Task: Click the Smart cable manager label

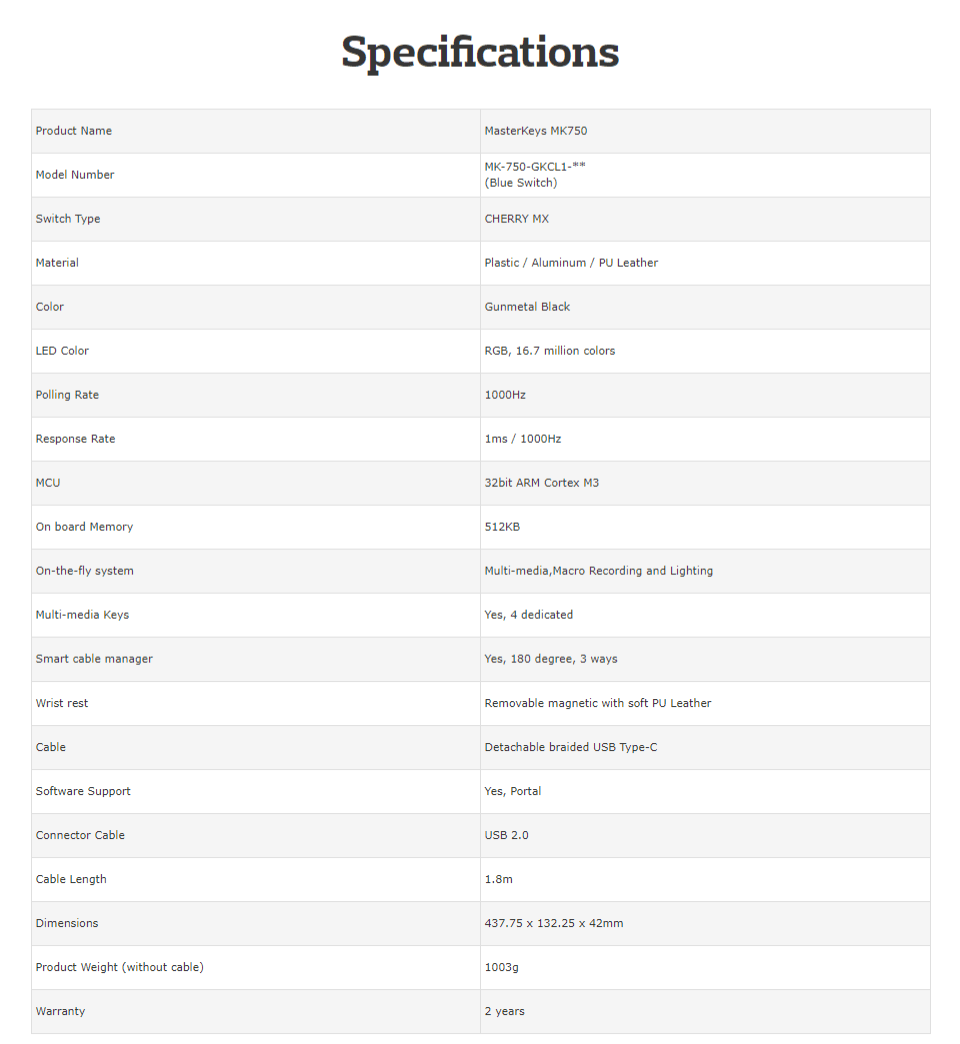Action: pyautogui.click(x=94, y=659)
